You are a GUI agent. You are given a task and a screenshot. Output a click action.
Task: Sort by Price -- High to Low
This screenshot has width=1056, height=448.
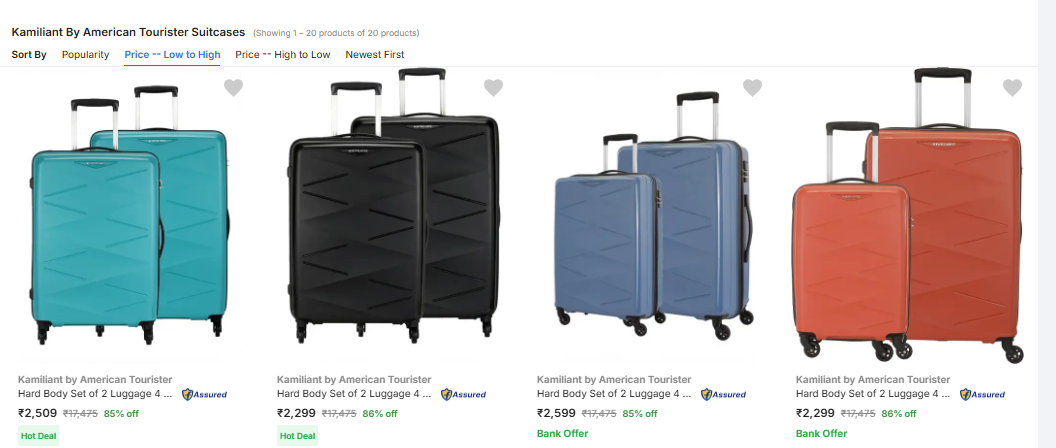[283, 54]
